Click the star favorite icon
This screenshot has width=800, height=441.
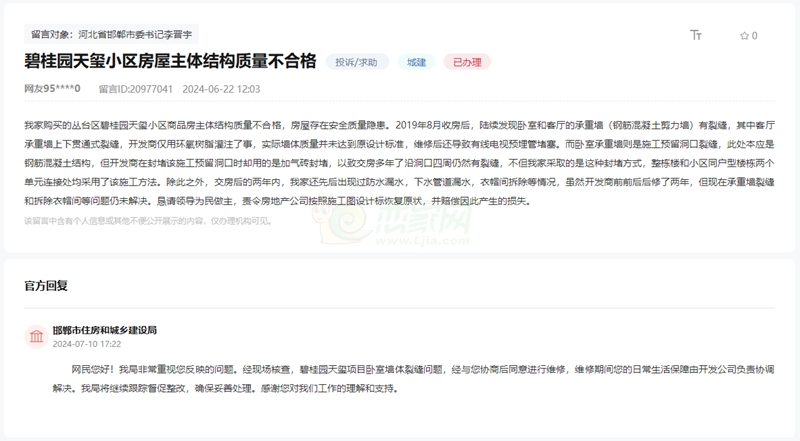pyautogui.click(x=744, y=35)
